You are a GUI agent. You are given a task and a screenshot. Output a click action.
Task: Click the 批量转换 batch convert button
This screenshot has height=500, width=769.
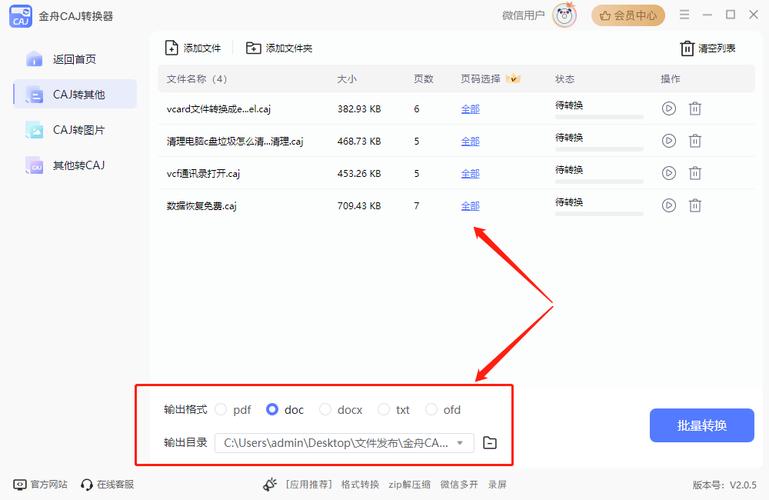click(x=702, y=425)
